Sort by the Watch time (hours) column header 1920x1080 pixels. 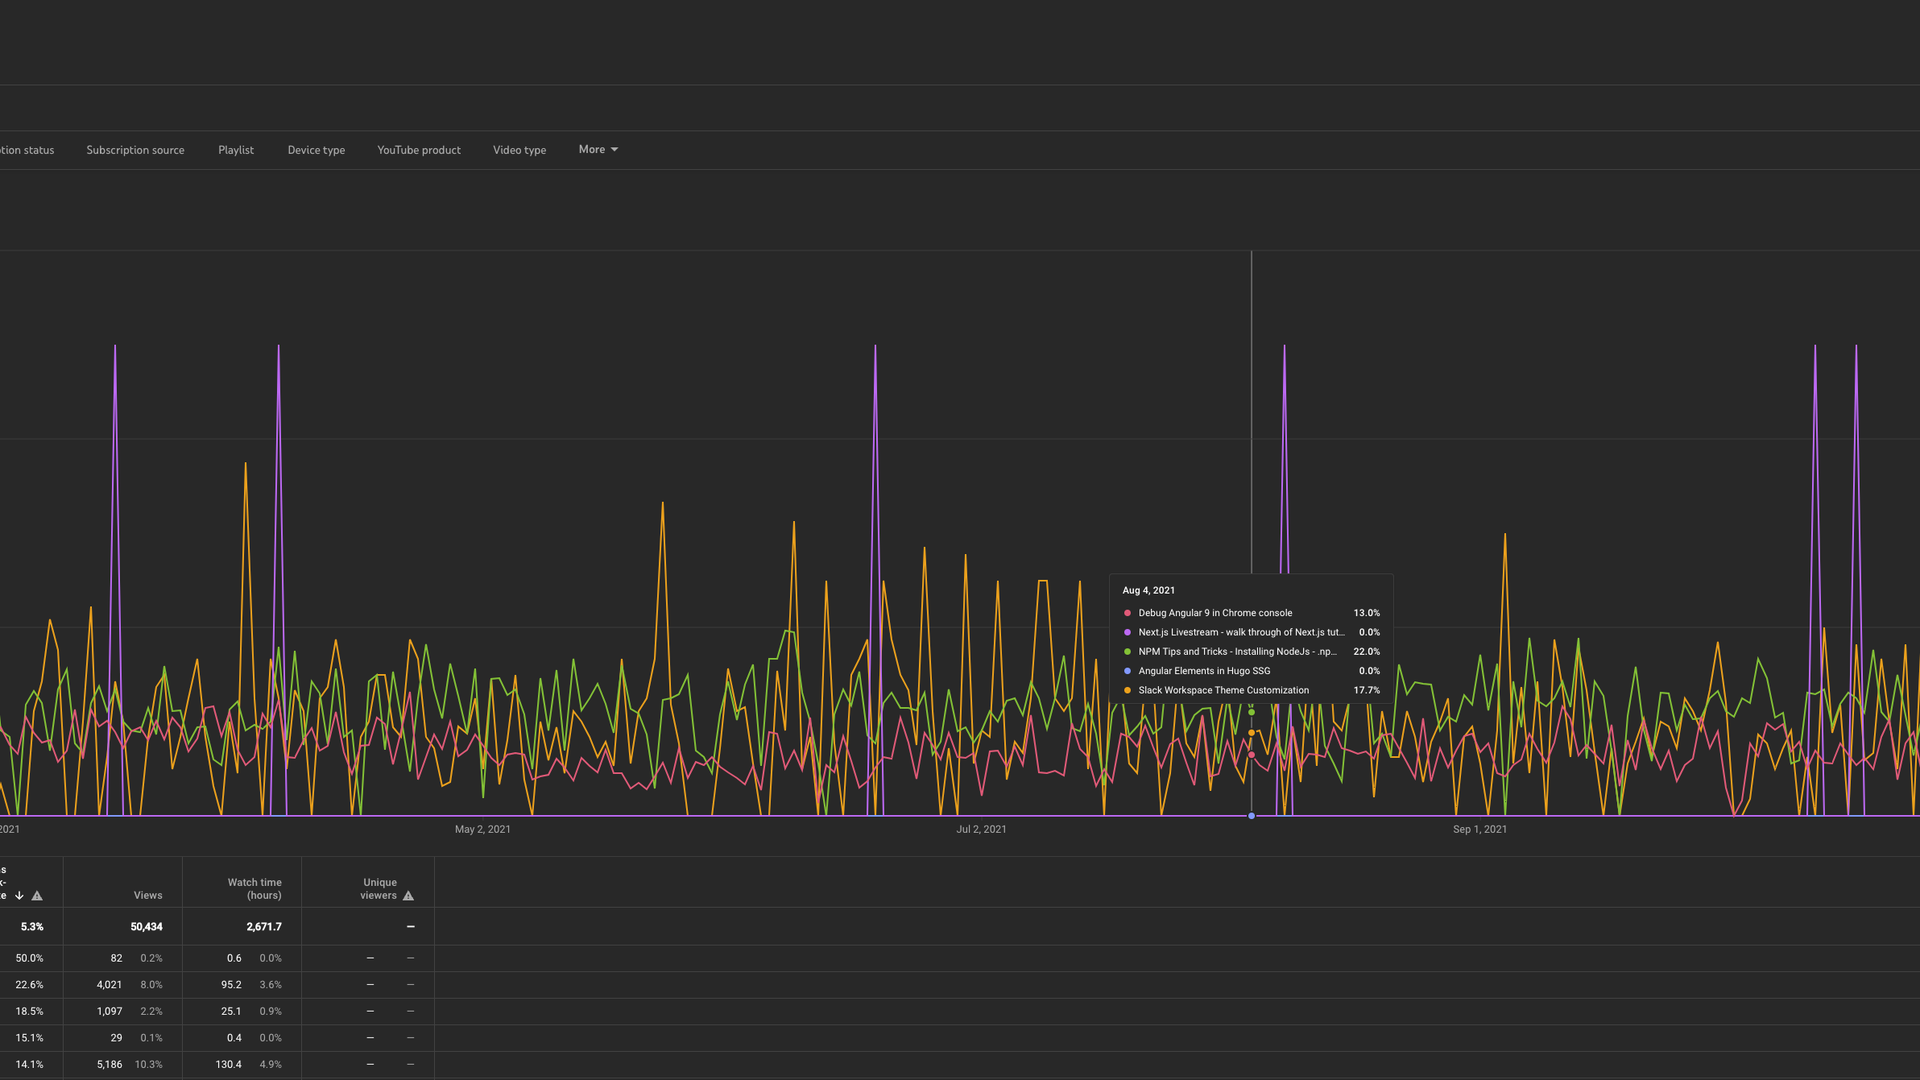[x=255, y=889]
